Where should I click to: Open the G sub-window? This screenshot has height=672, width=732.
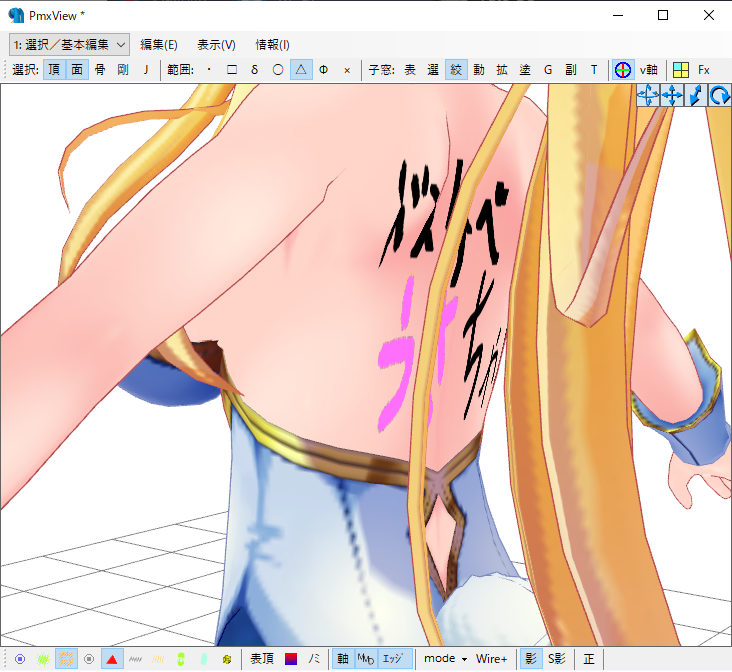pyautogui.click(x=548, y=70)
